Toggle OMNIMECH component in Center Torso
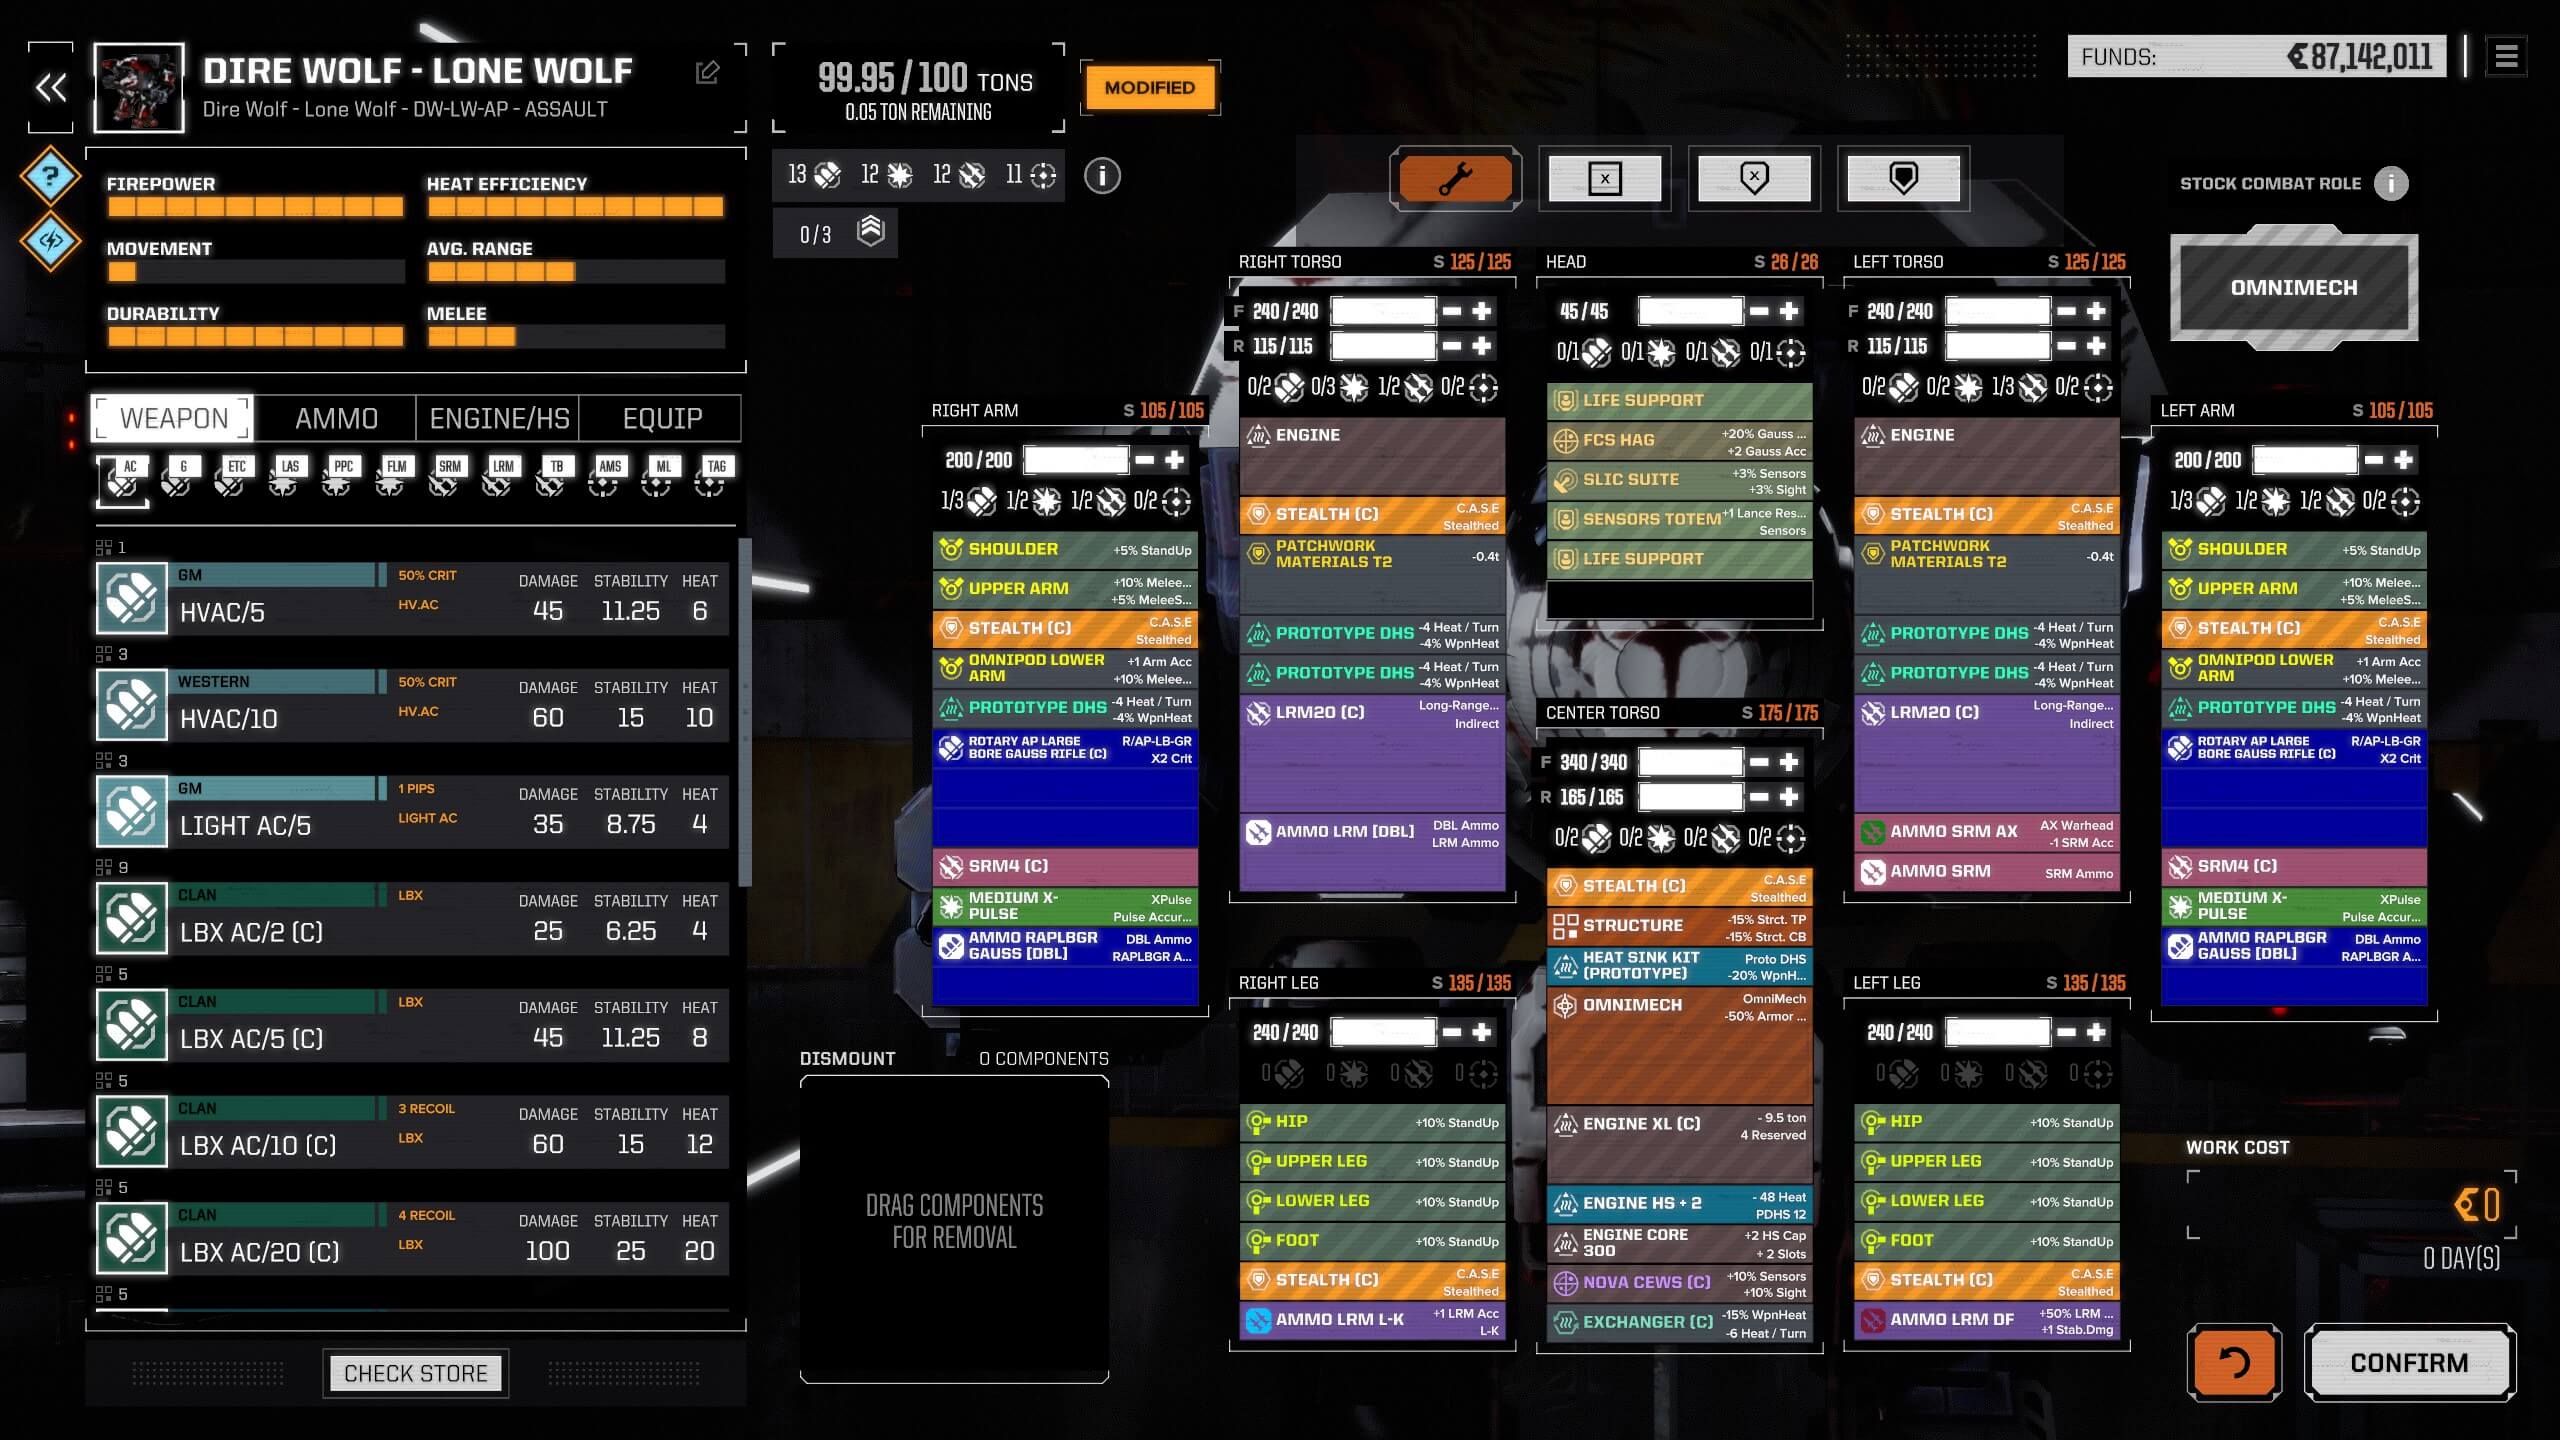 point(1677,1004)
